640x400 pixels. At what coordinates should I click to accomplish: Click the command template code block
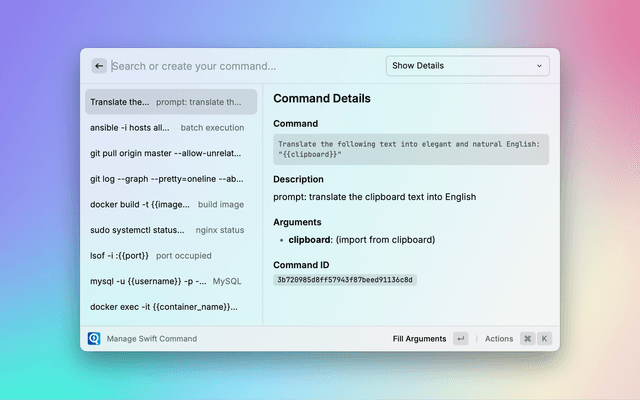point(410,149)
